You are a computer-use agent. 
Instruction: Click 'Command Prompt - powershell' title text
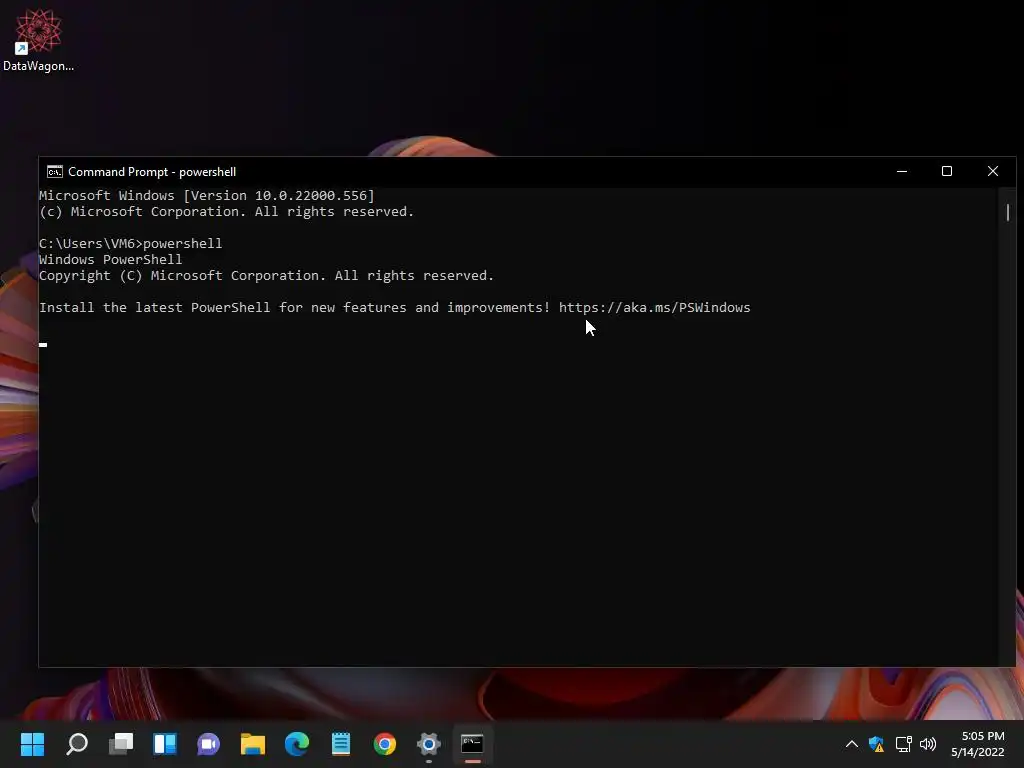click(x=152, y=172)
